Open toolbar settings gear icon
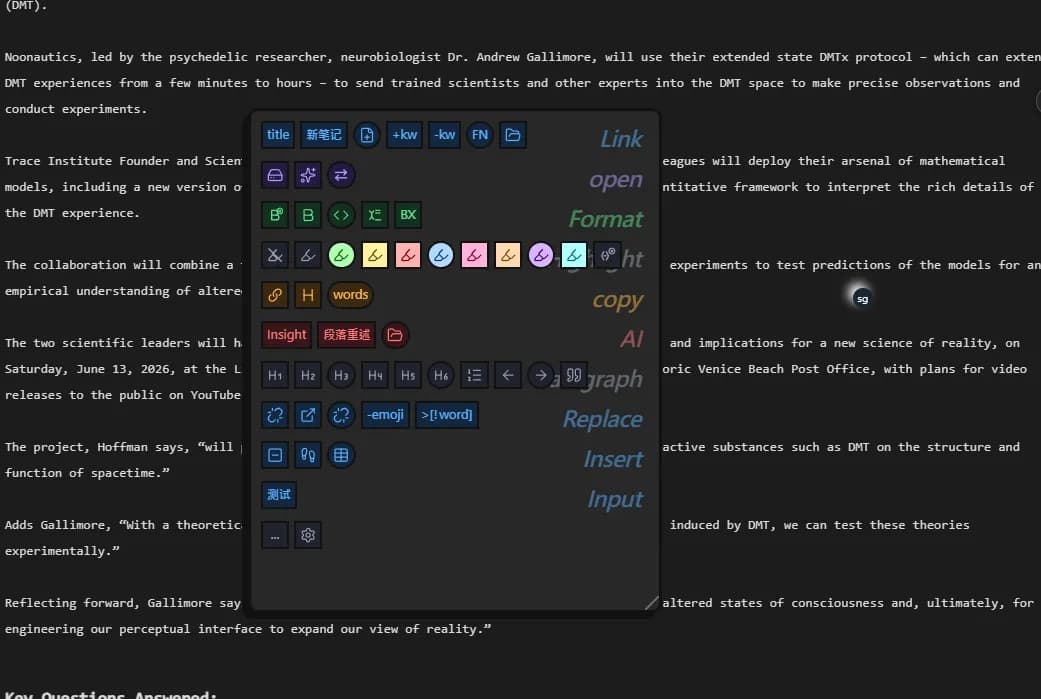1041x699 pixels. pos(308,535)
